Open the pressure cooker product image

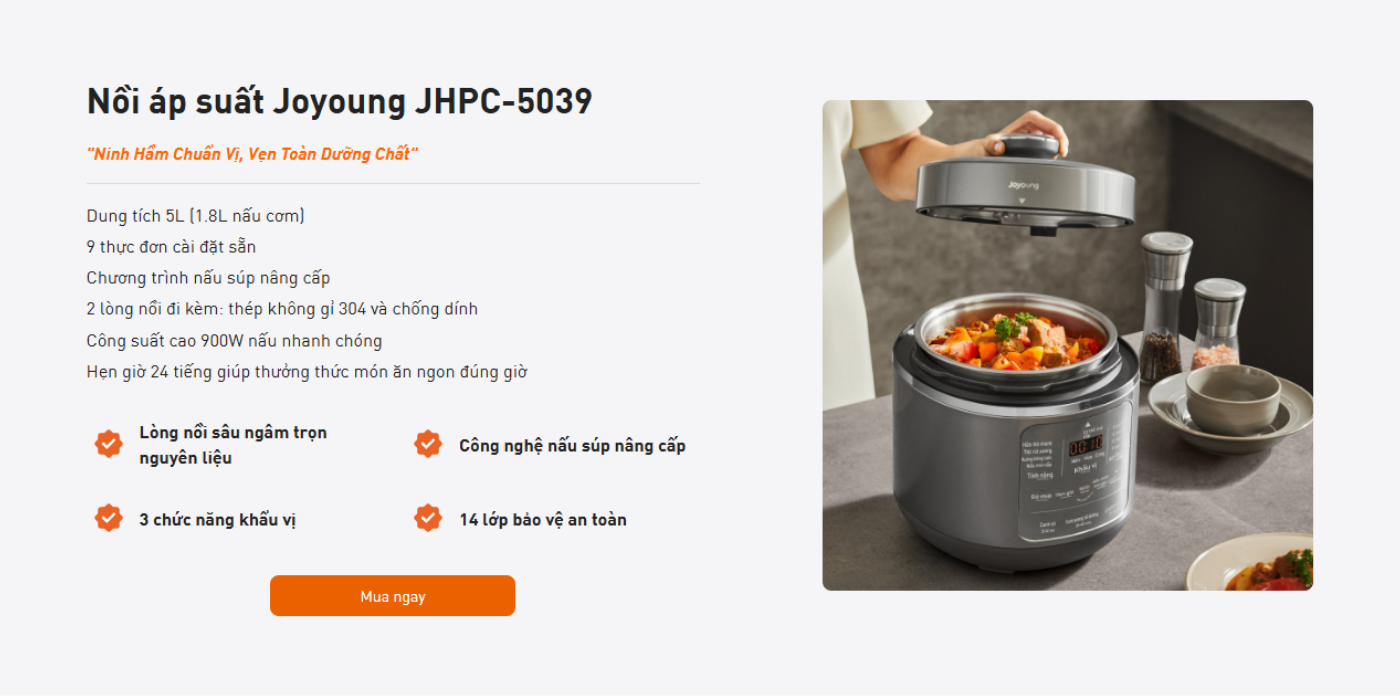pos(1067,345)
